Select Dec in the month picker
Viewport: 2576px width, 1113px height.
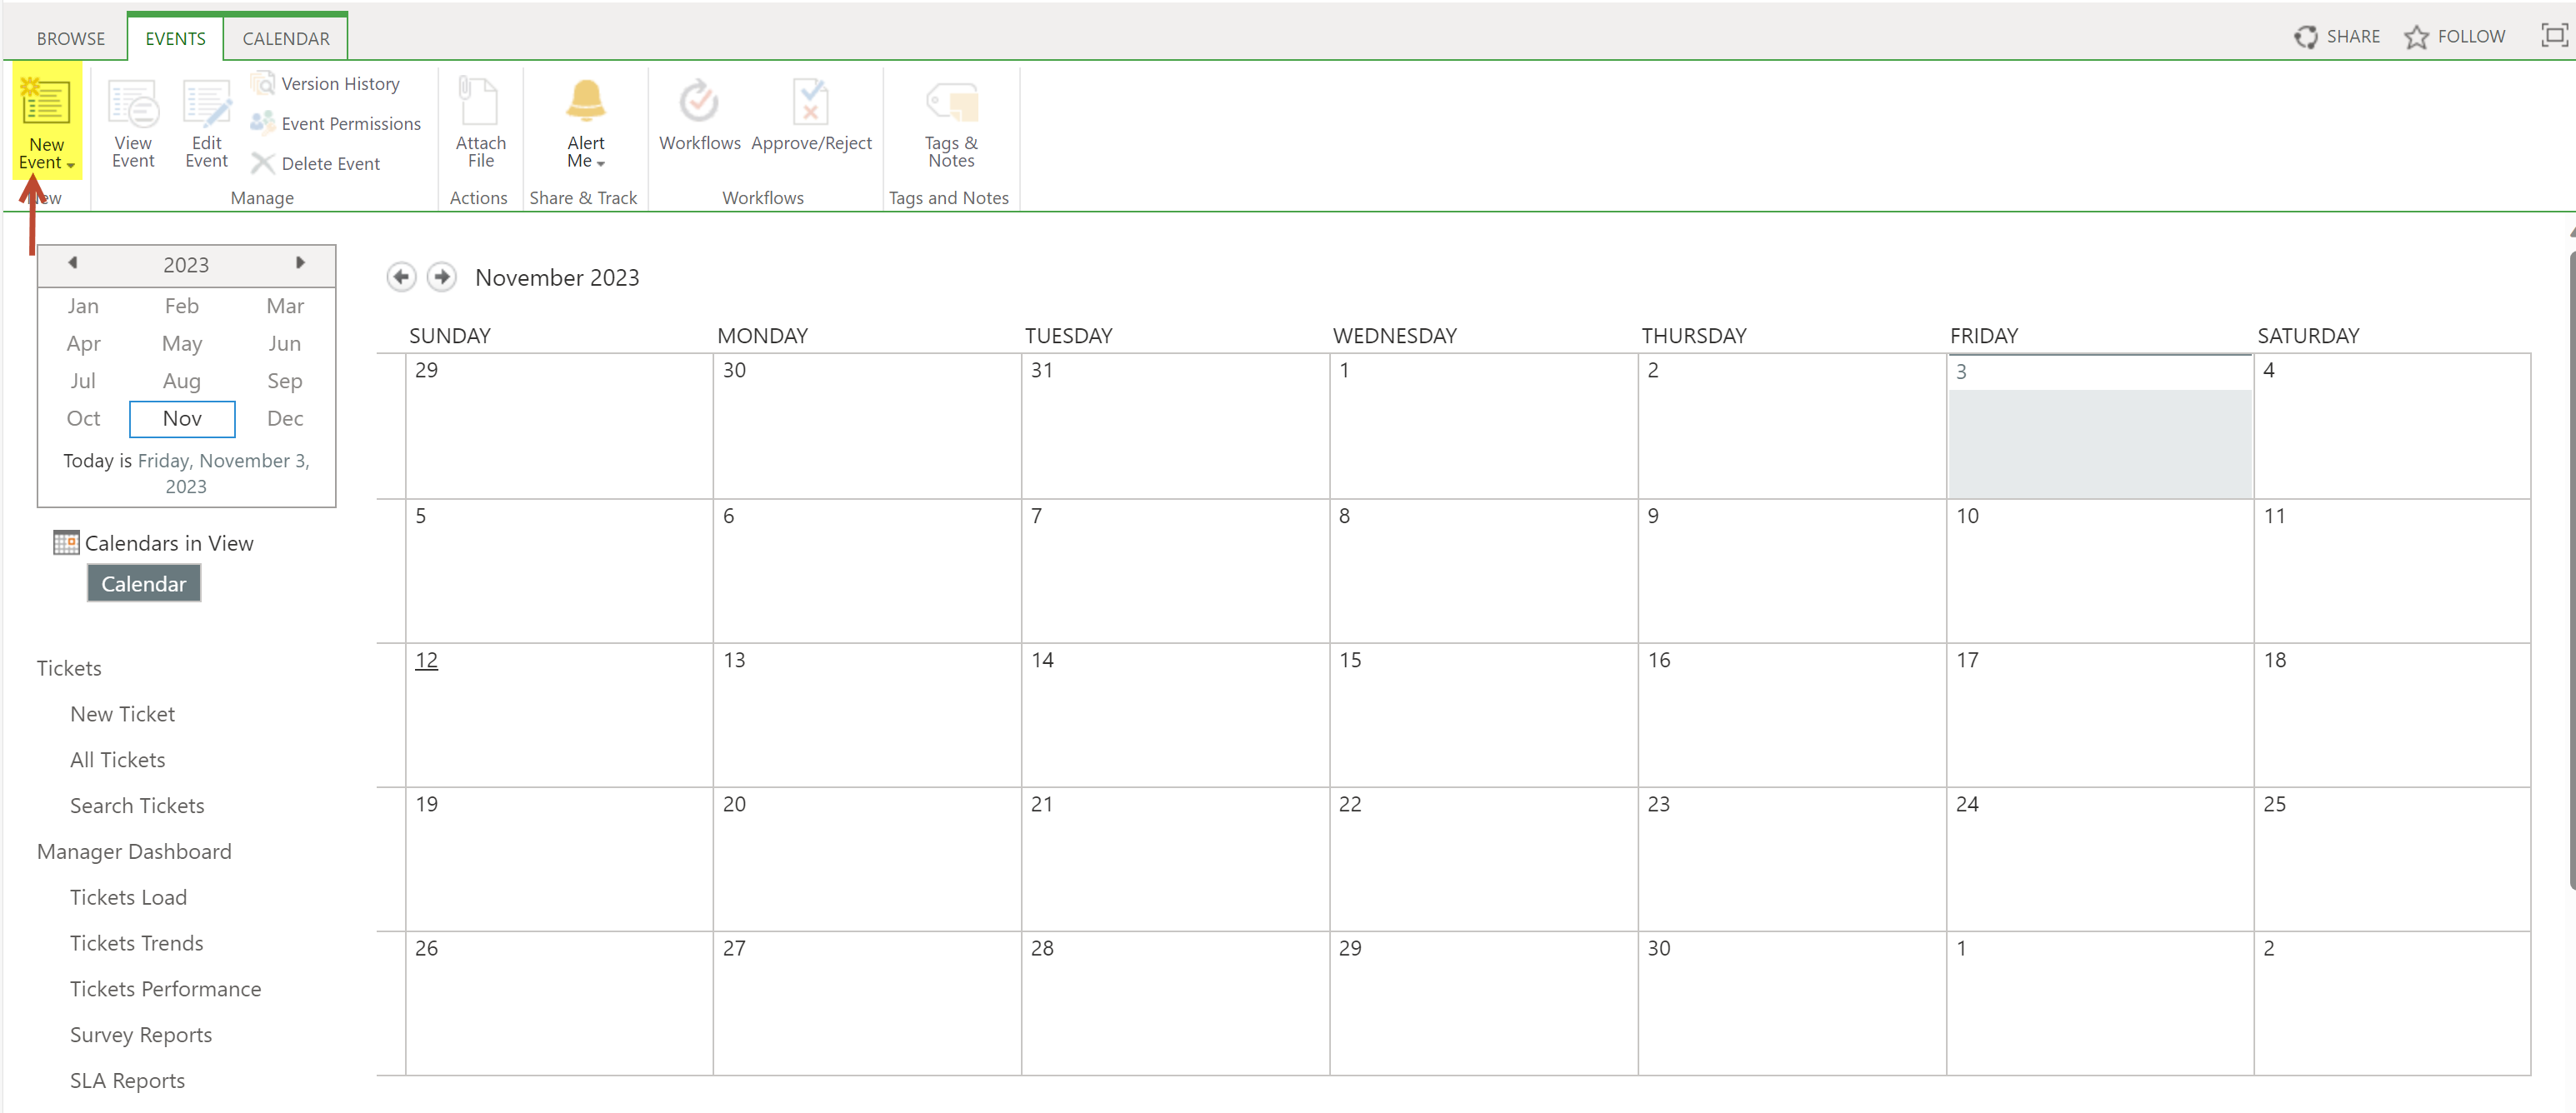pyautogui.click(x=285, y=419)
